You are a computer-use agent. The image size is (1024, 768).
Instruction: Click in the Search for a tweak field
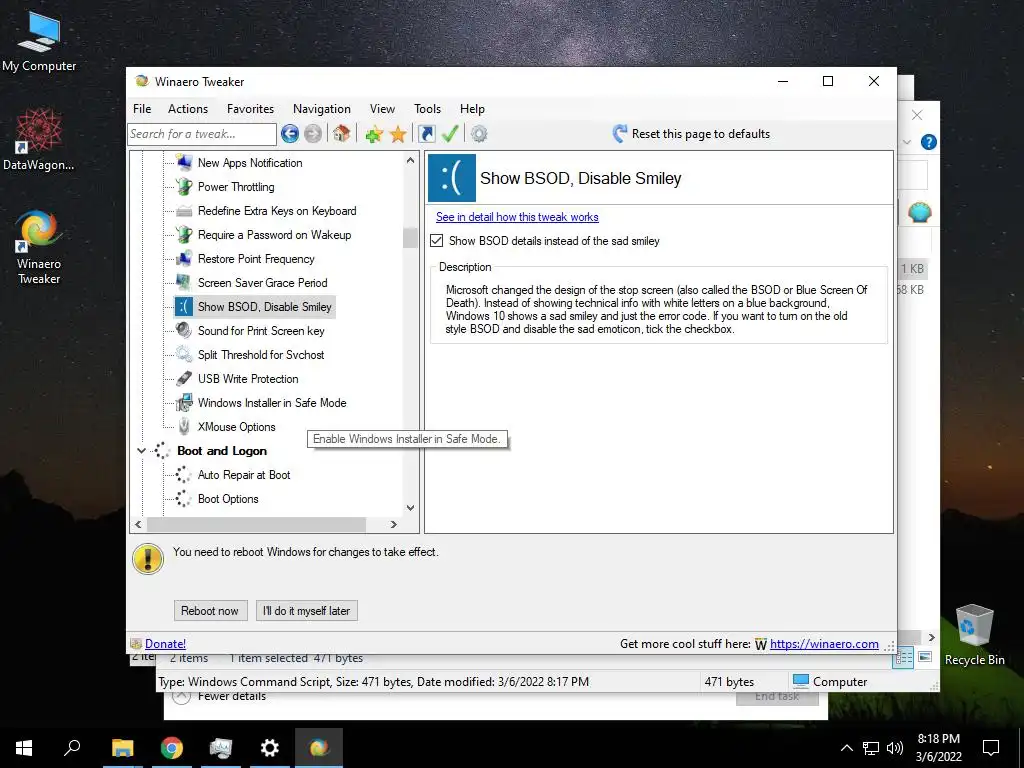[x=202, y=134]
